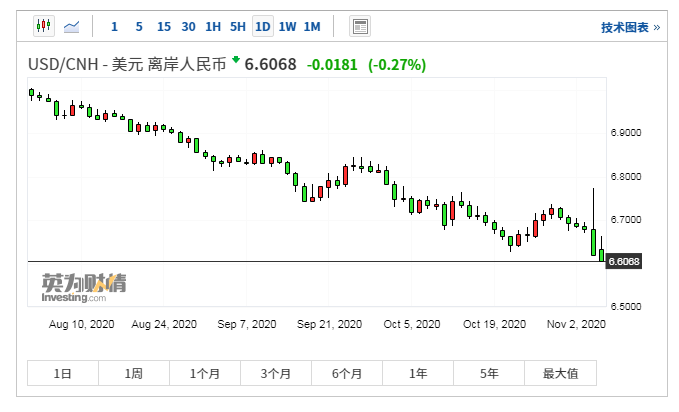Select the 1D interval button

263,26
